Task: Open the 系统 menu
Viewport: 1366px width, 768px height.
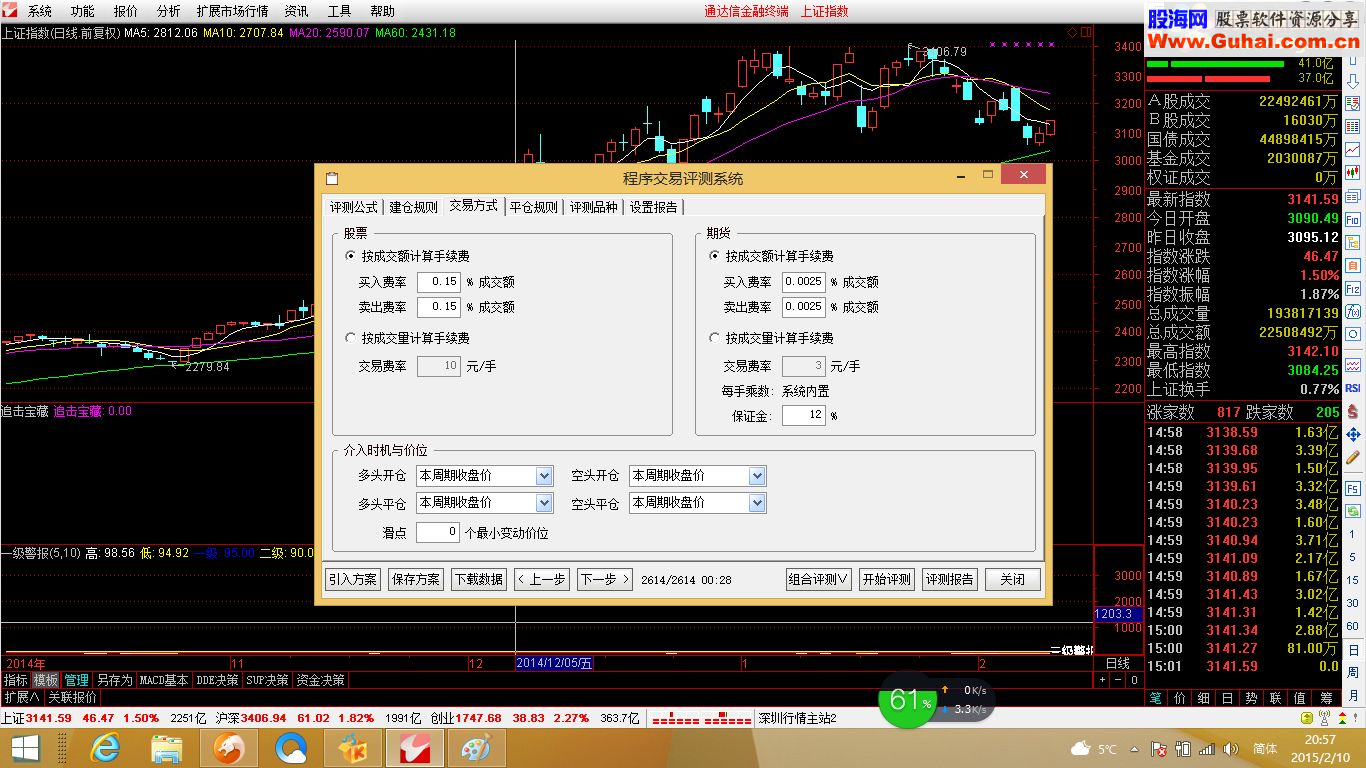Action: pyautogui.click(x=39, y=11)
